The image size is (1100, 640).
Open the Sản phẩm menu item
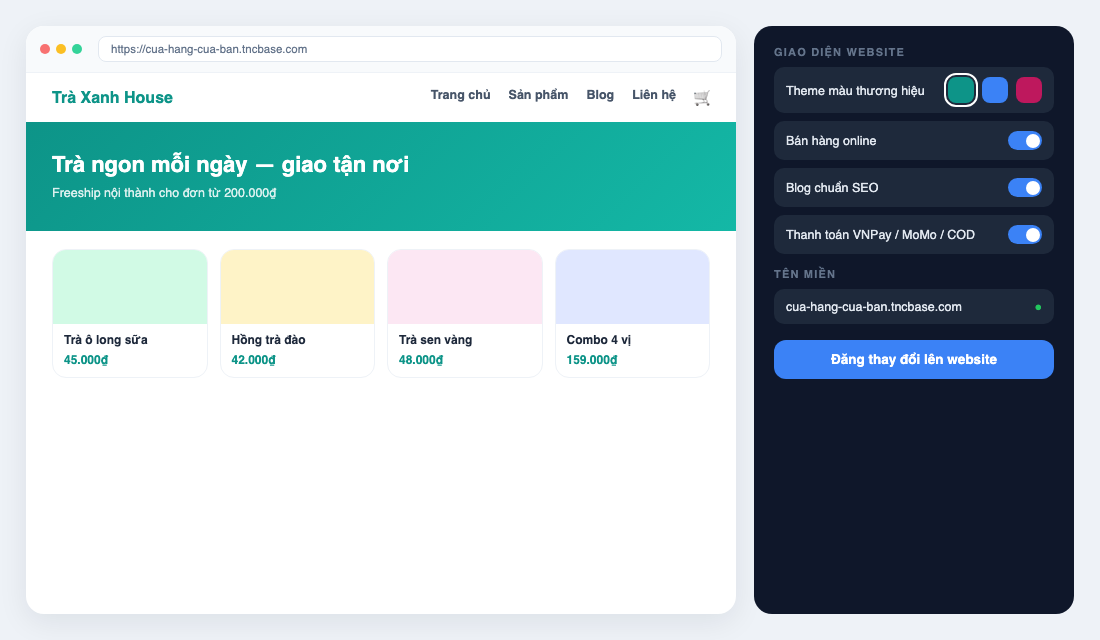(x=538, y=95)
